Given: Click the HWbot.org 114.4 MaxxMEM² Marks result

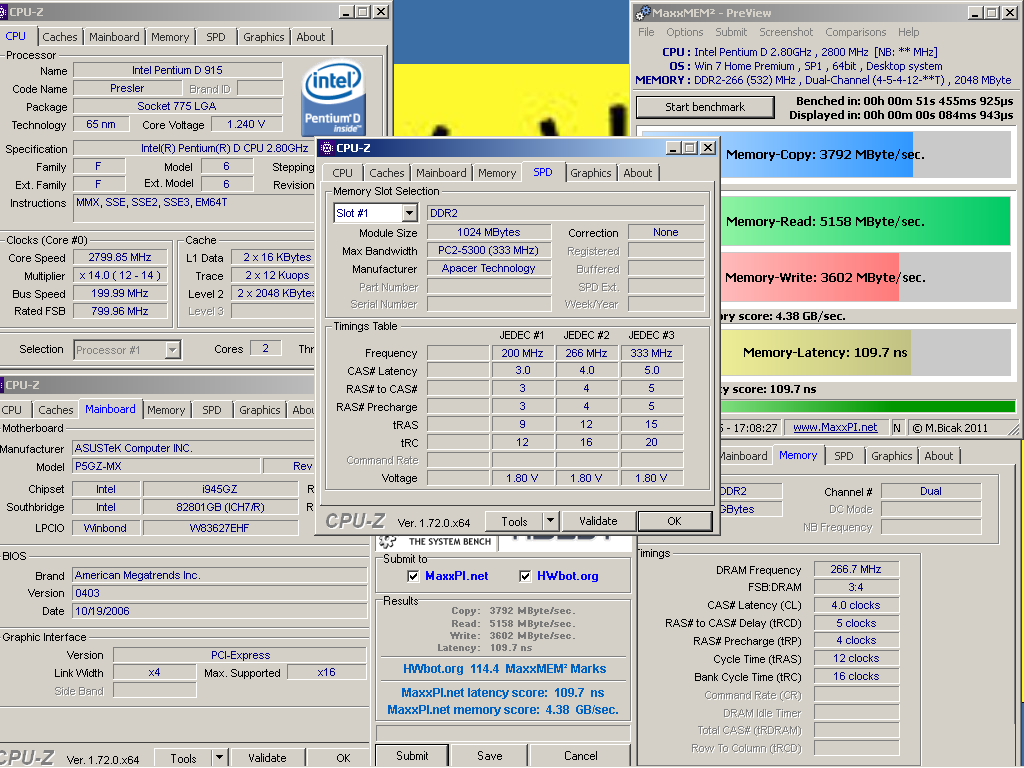Looking at the screenshot, I should (x=504, y=669).
